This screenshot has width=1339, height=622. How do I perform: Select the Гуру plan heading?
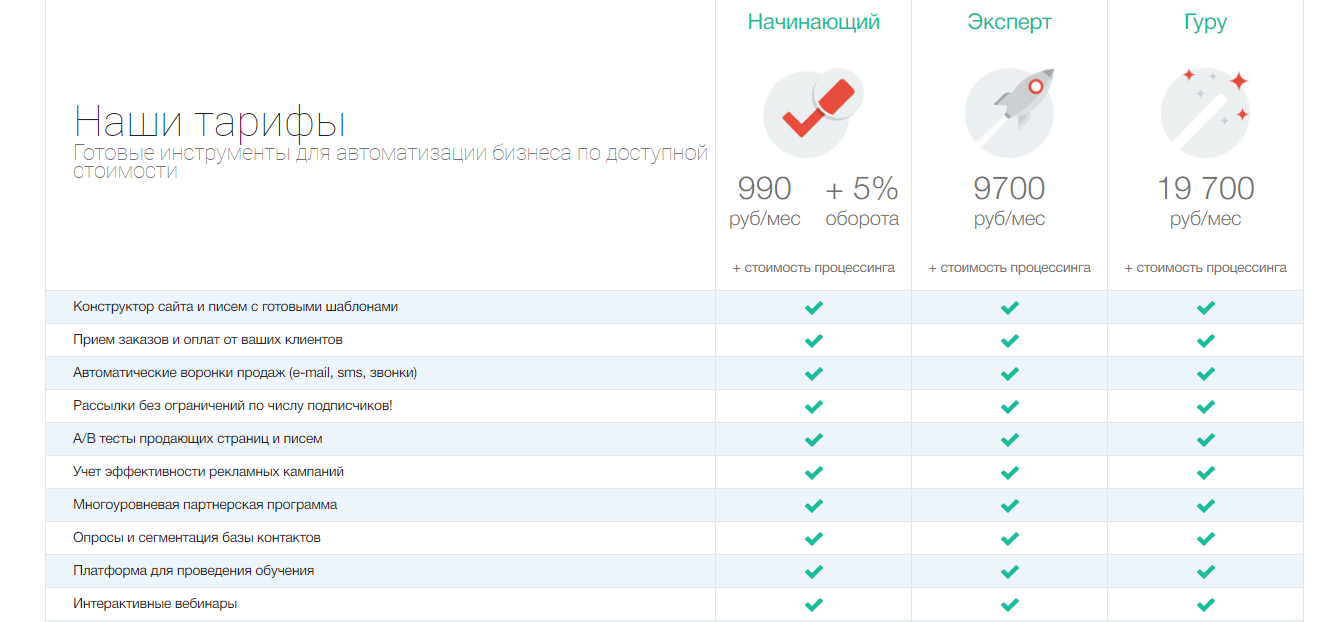click(1205, 22)
